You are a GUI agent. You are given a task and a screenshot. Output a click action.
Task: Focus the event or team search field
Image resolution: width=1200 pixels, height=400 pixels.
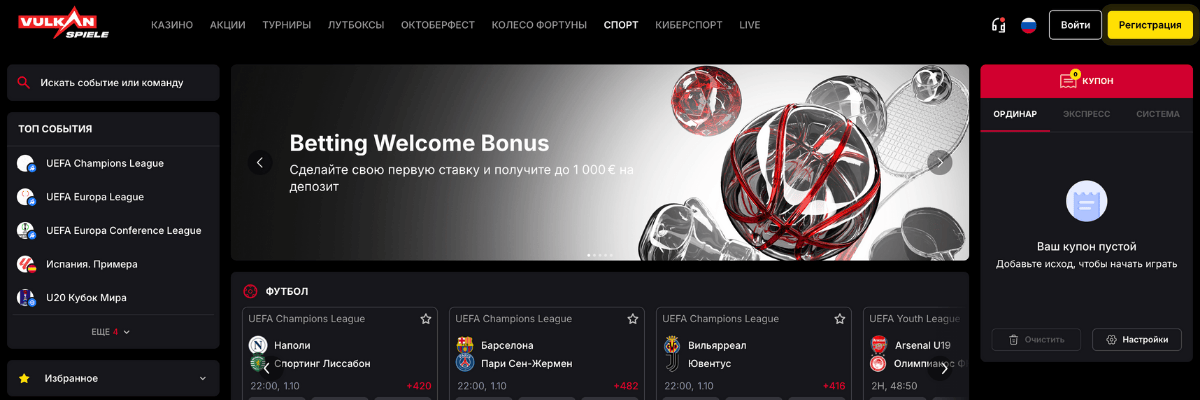(113, 83)
